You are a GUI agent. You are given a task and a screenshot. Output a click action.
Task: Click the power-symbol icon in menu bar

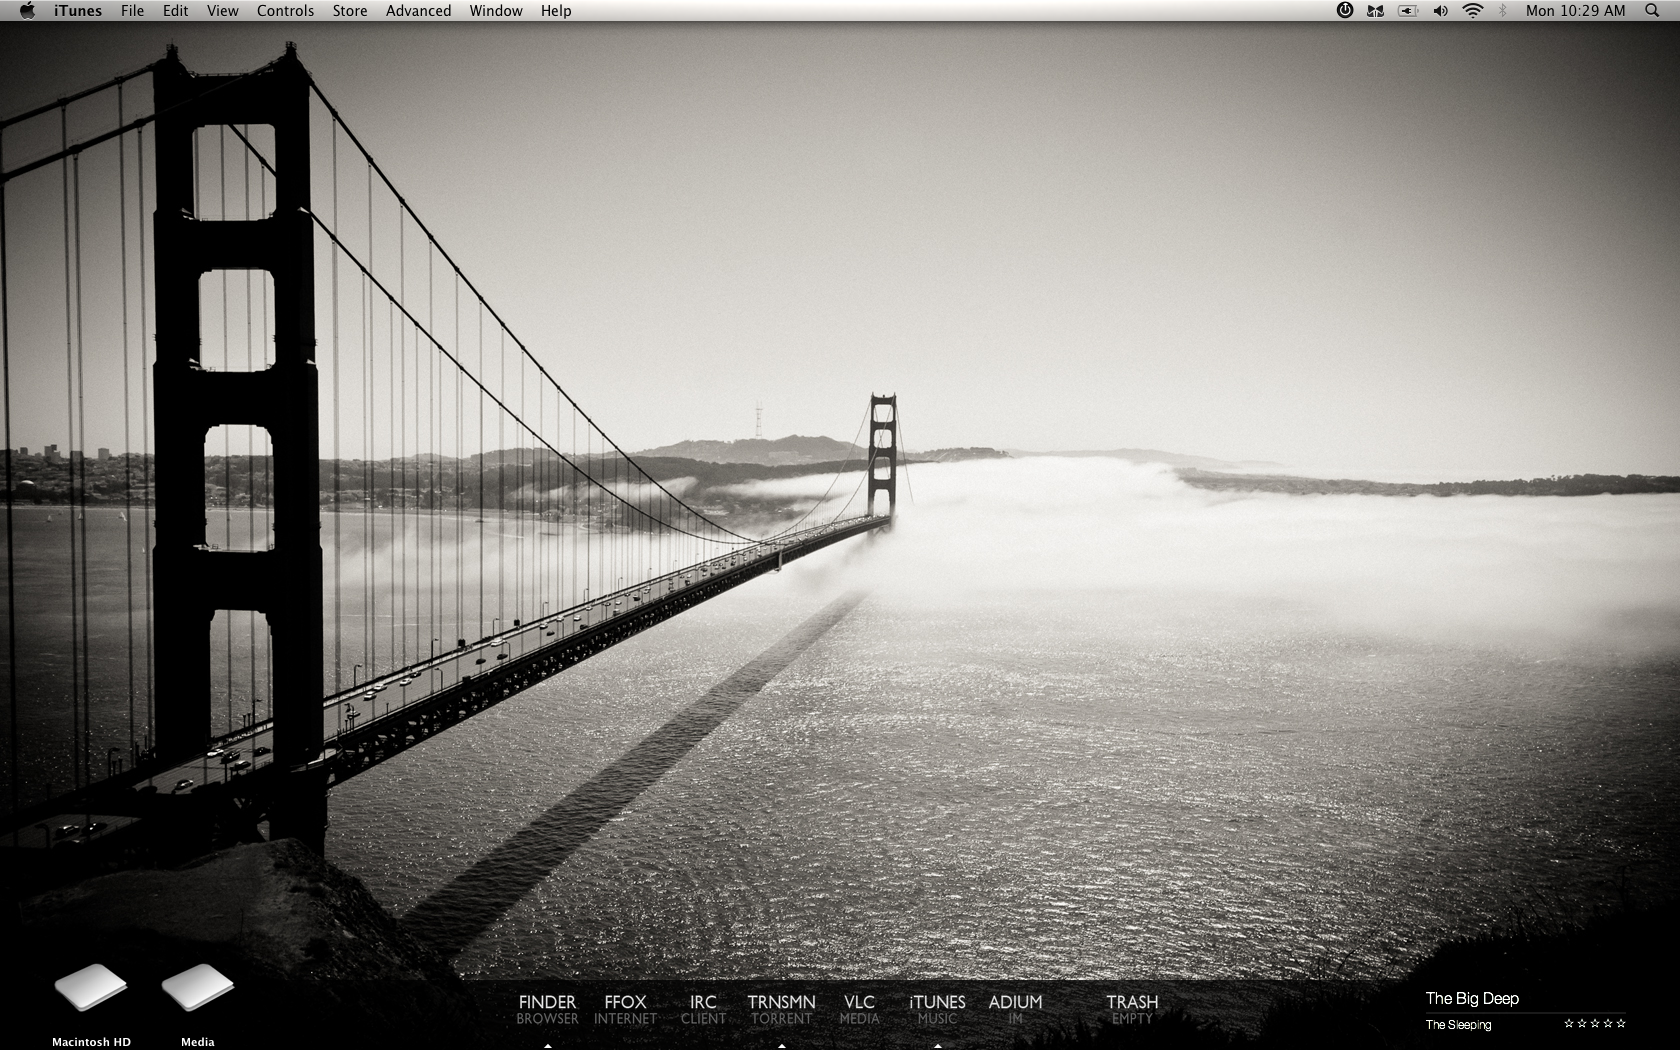tap(1345, 10)
